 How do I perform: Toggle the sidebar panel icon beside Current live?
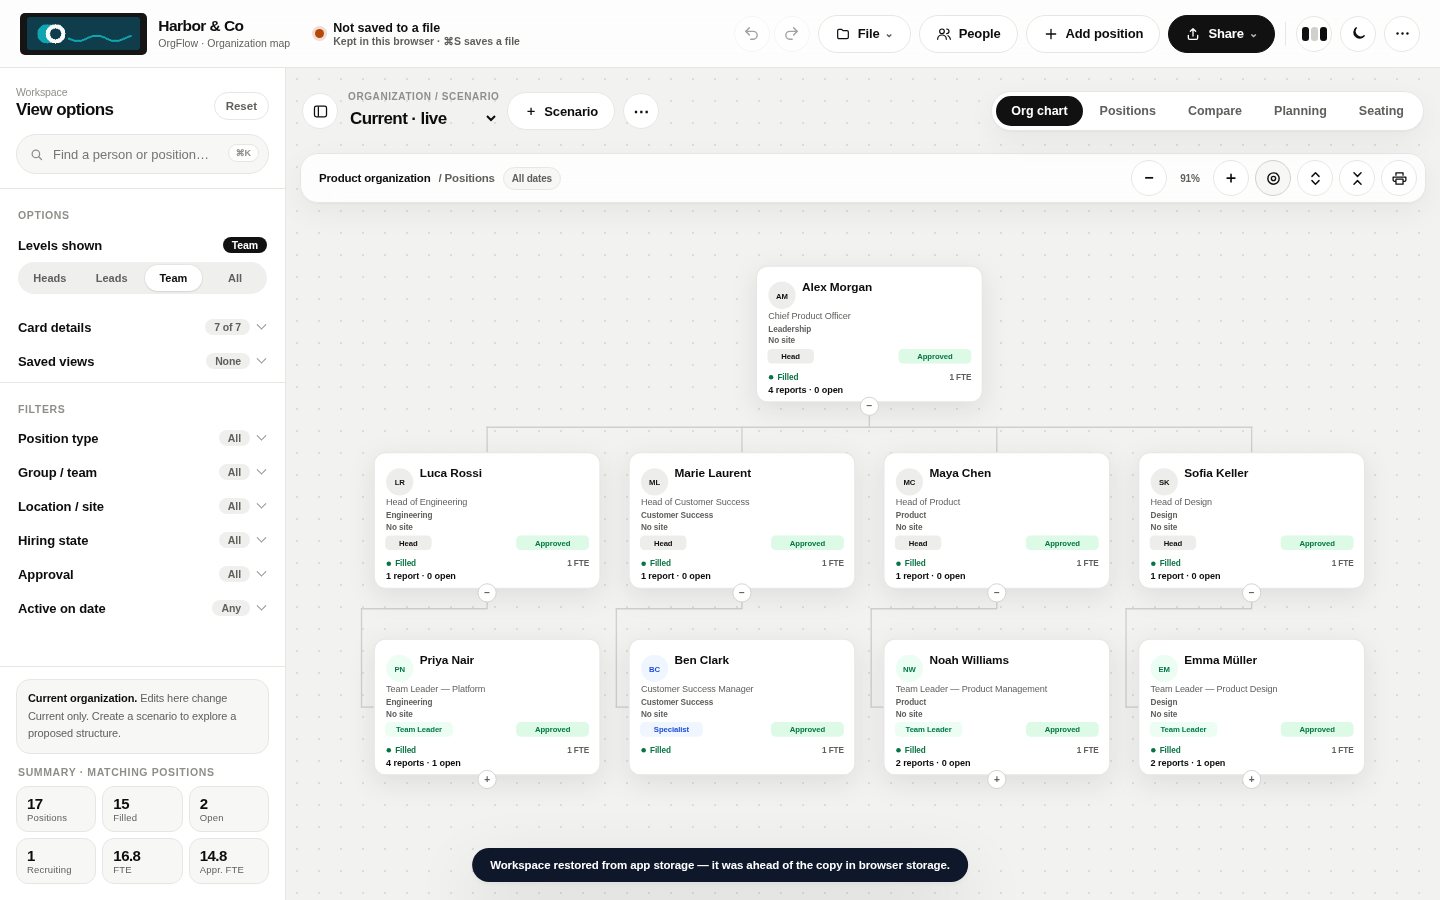pos(320,111)
